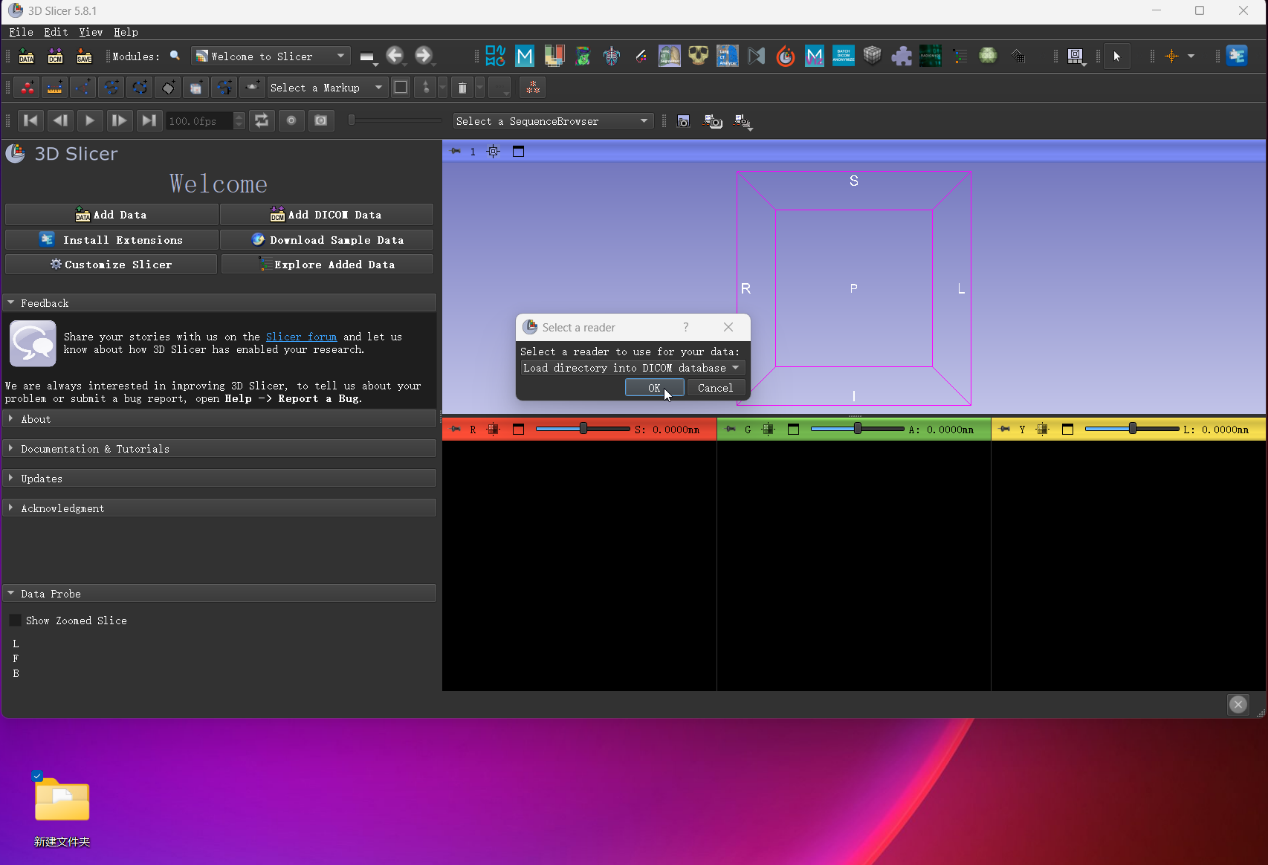Screen dimensions: 1268x865
Task: Toggle the square markup persistent-placement button
Action: coord(401,88)
